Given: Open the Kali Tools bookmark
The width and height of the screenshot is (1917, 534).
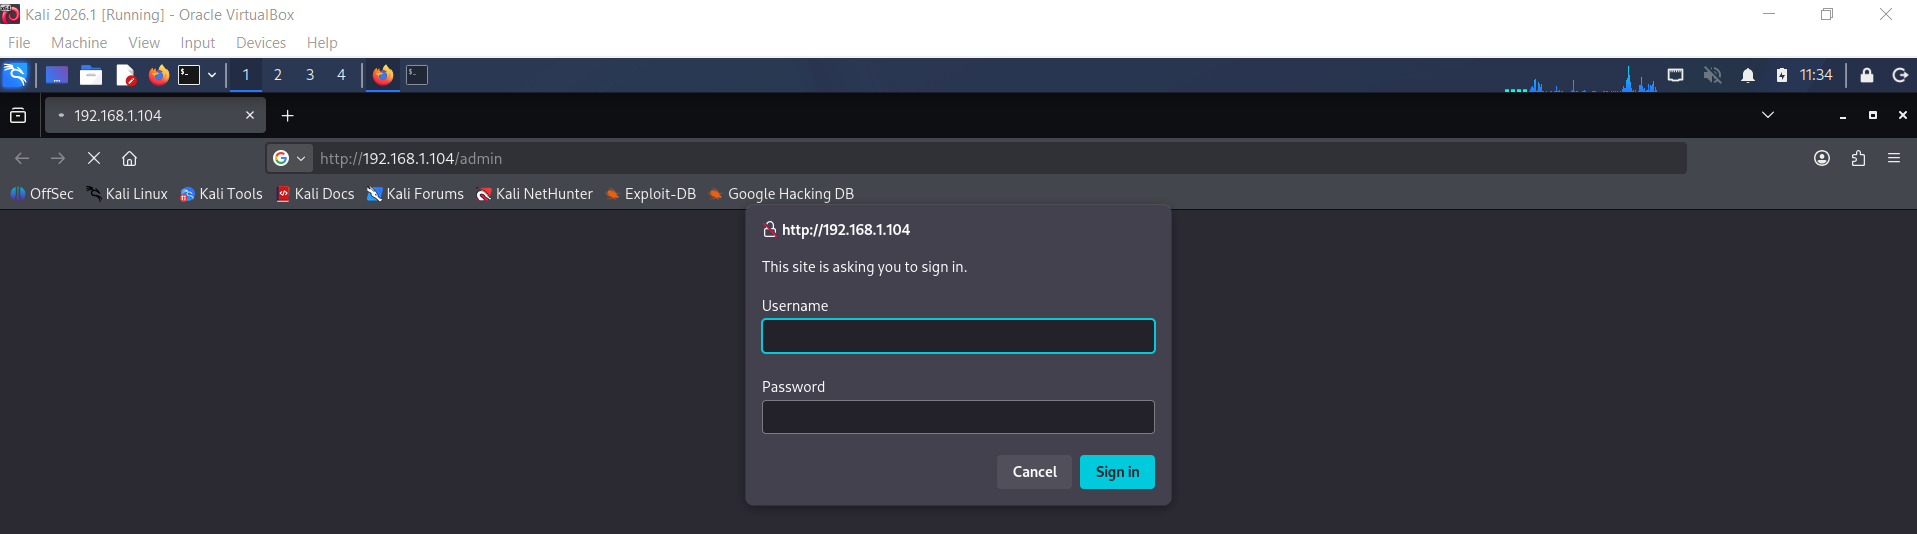Looking at the screenshot, I should (x=221, y=194).
